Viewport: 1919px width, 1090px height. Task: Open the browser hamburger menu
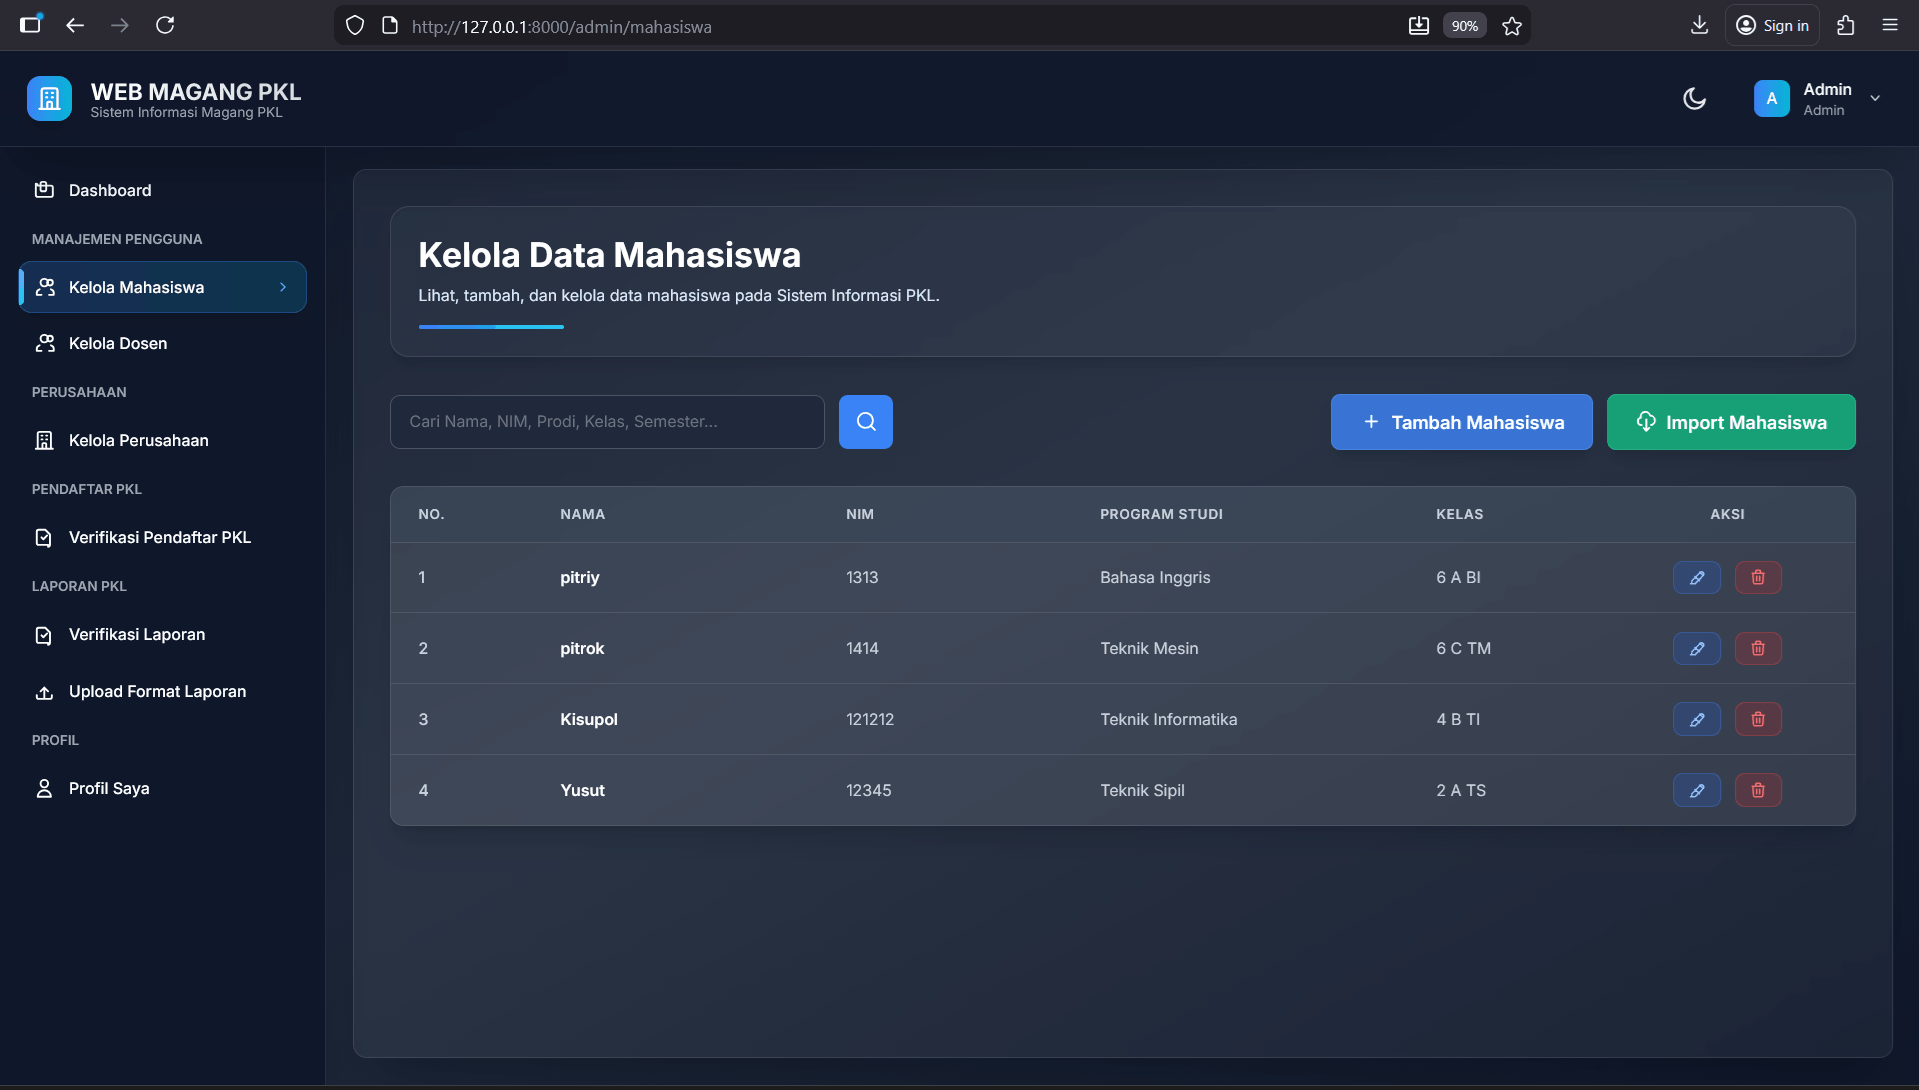[1890, 26]
